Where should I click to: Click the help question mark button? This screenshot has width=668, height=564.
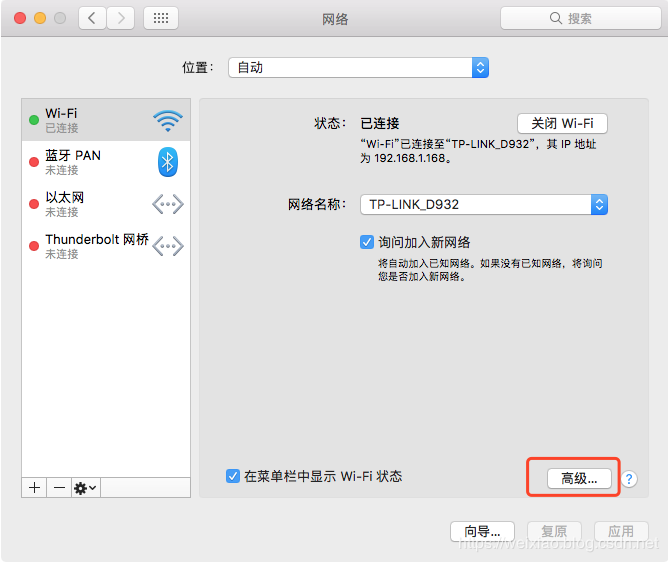(629, 479)
